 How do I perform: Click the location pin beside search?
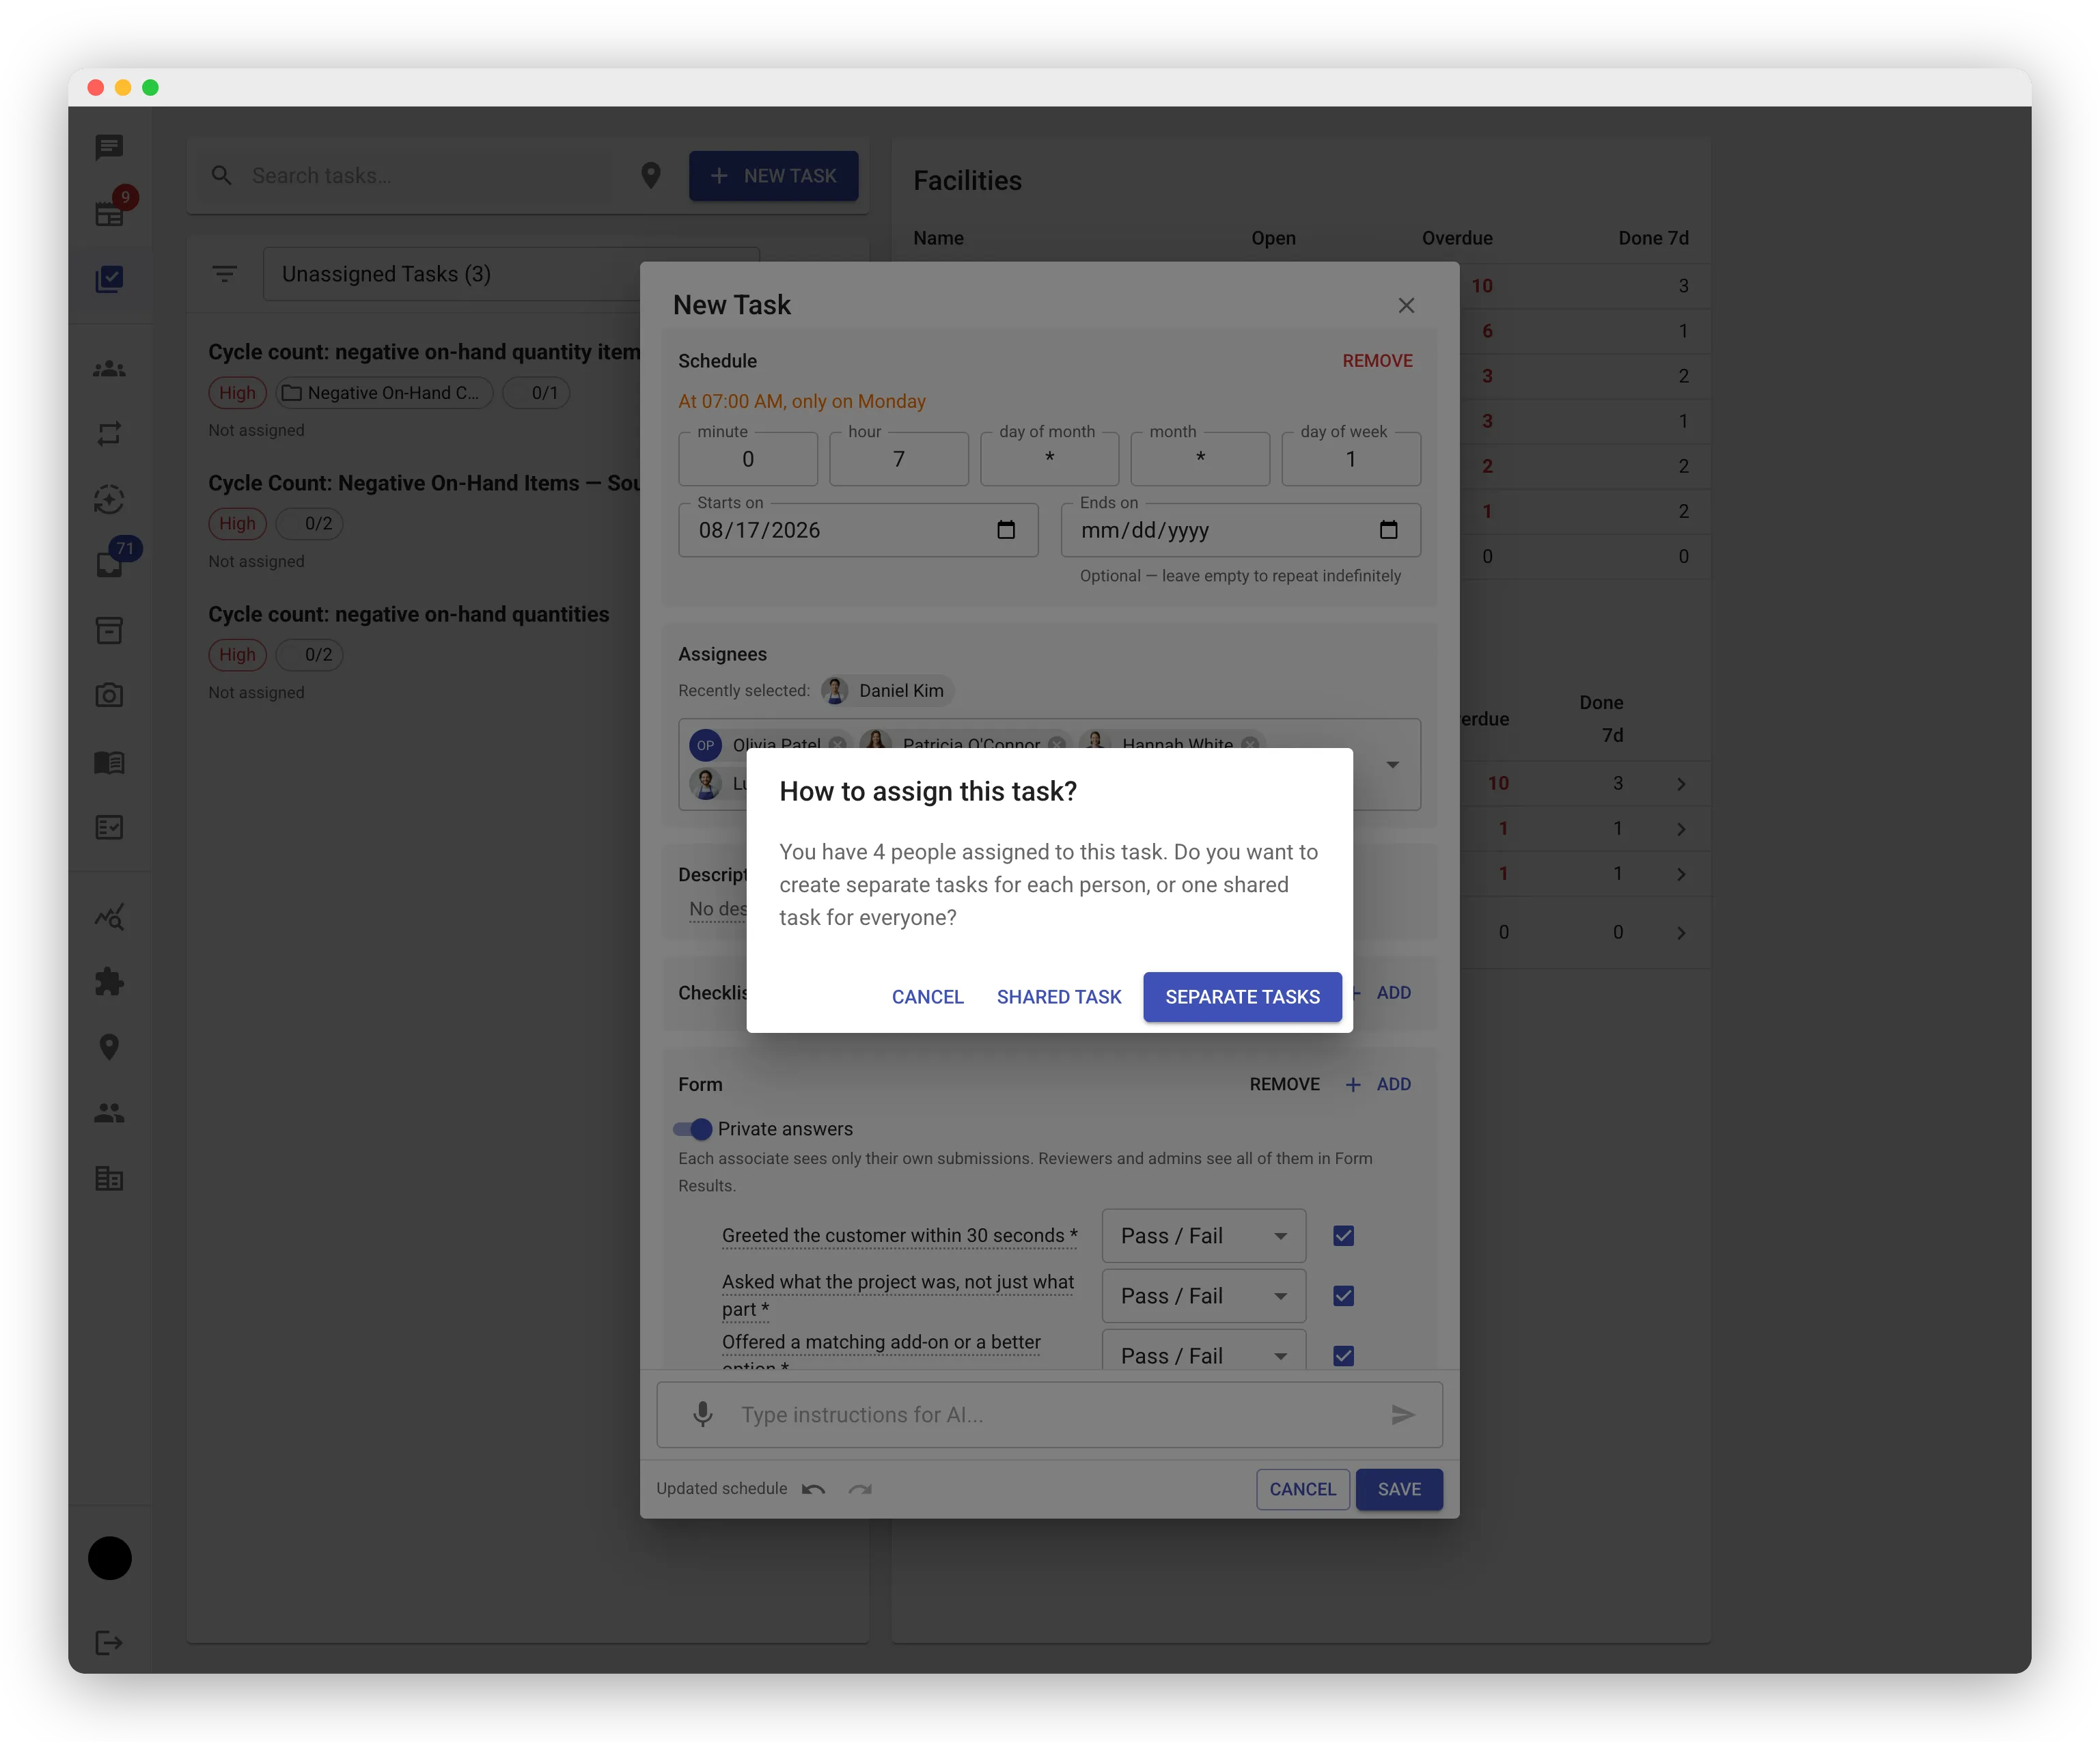651,176
